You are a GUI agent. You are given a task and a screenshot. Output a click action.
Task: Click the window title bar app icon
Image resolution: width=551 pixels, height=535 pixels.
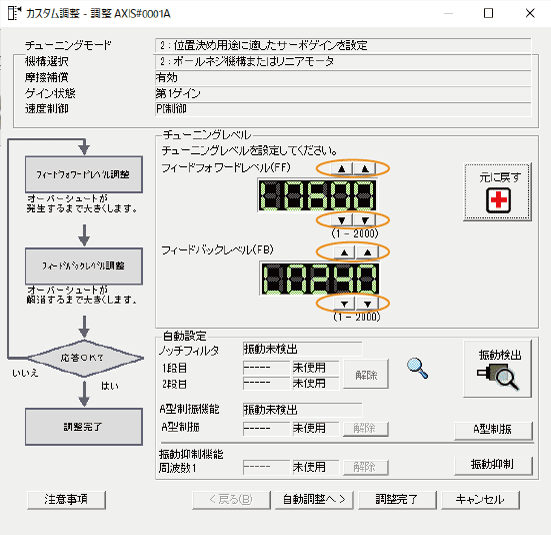pyautogui.click(x=14, y=13)
